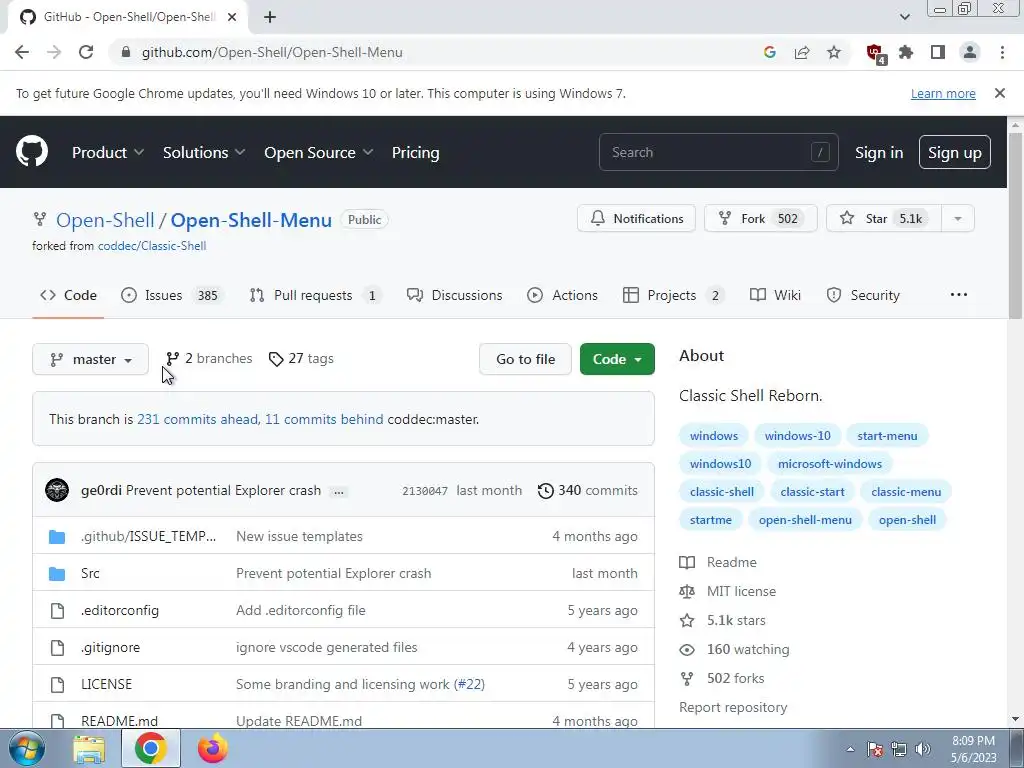Open the Actions tab
The height and width of the screenshot is (768, 1024).
click(x=562, y=295)
